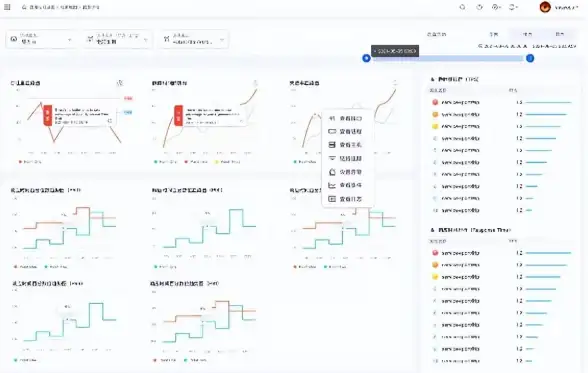Choose the first context menu entry with binoculars icon
Image resolution: width=588 pixels, height=373 pixels.
(x=348, y=118)
